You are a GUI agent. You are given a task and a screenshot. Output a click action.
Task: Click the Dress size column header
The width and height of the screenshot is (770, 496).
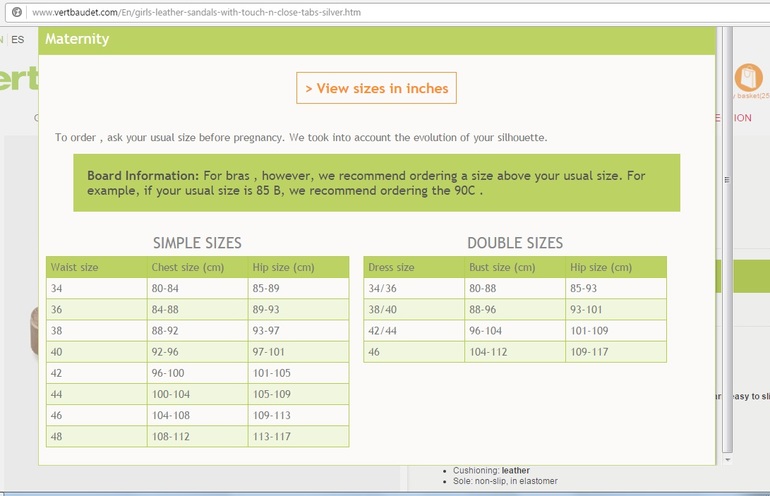click(413, 267)
